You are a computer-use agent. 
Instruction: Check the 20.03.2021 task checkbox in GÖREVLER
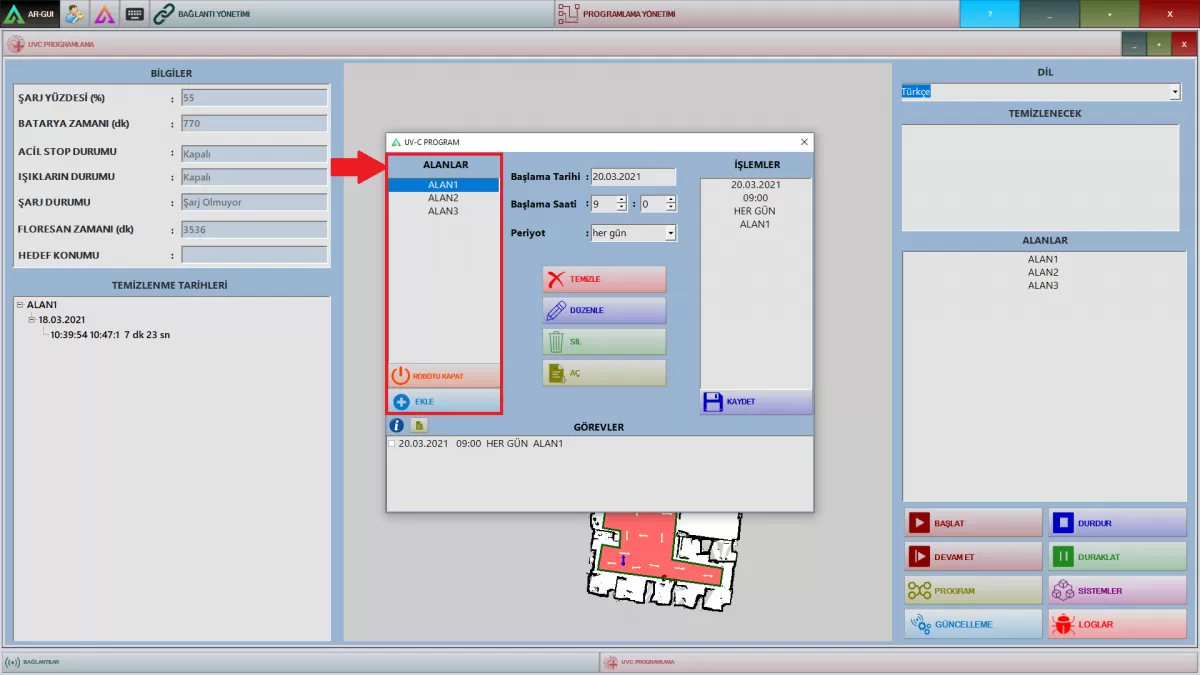[x=392, y=444]
